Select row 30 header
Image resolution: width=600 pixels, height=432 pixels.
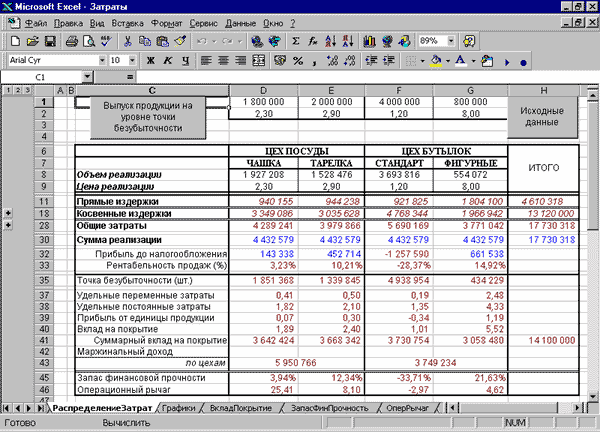44,240
